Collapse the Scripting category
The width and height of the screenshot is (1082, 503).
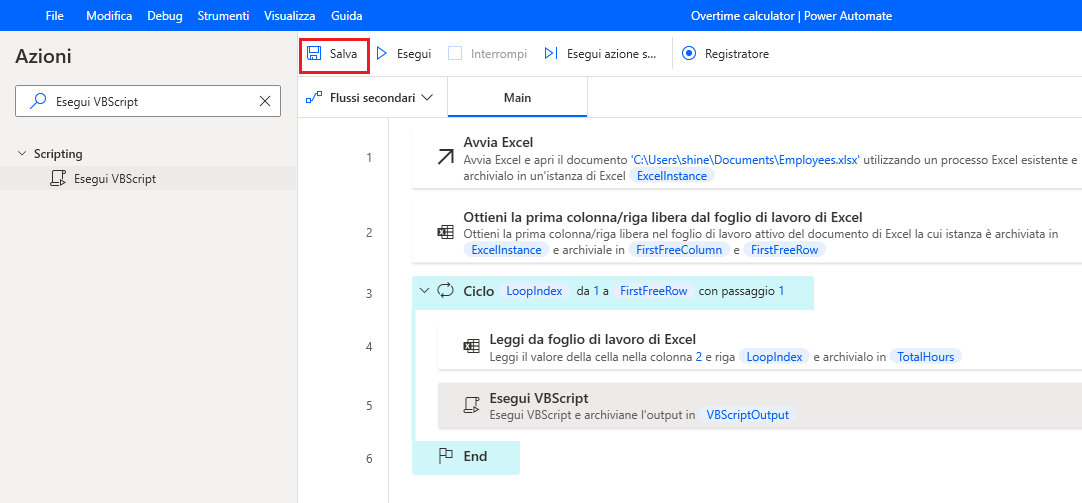22,154
